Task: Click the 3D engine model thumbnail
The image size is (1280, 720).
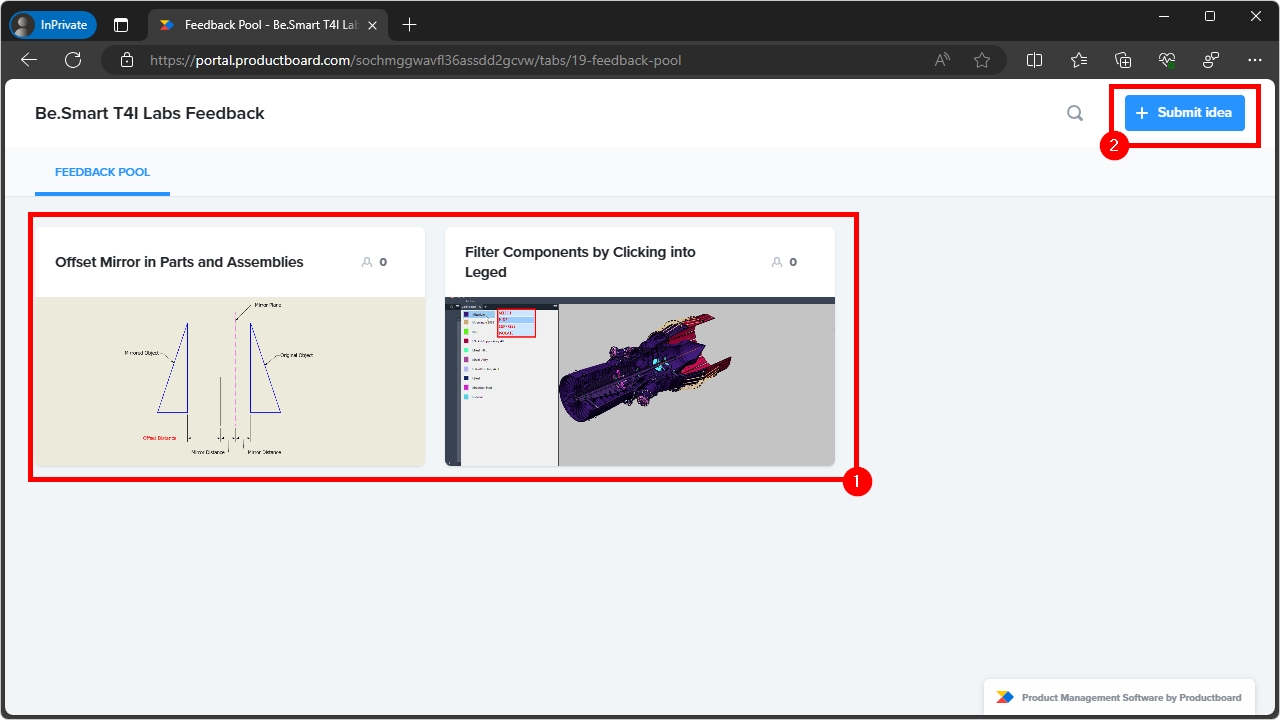Action: pos(640,381)
